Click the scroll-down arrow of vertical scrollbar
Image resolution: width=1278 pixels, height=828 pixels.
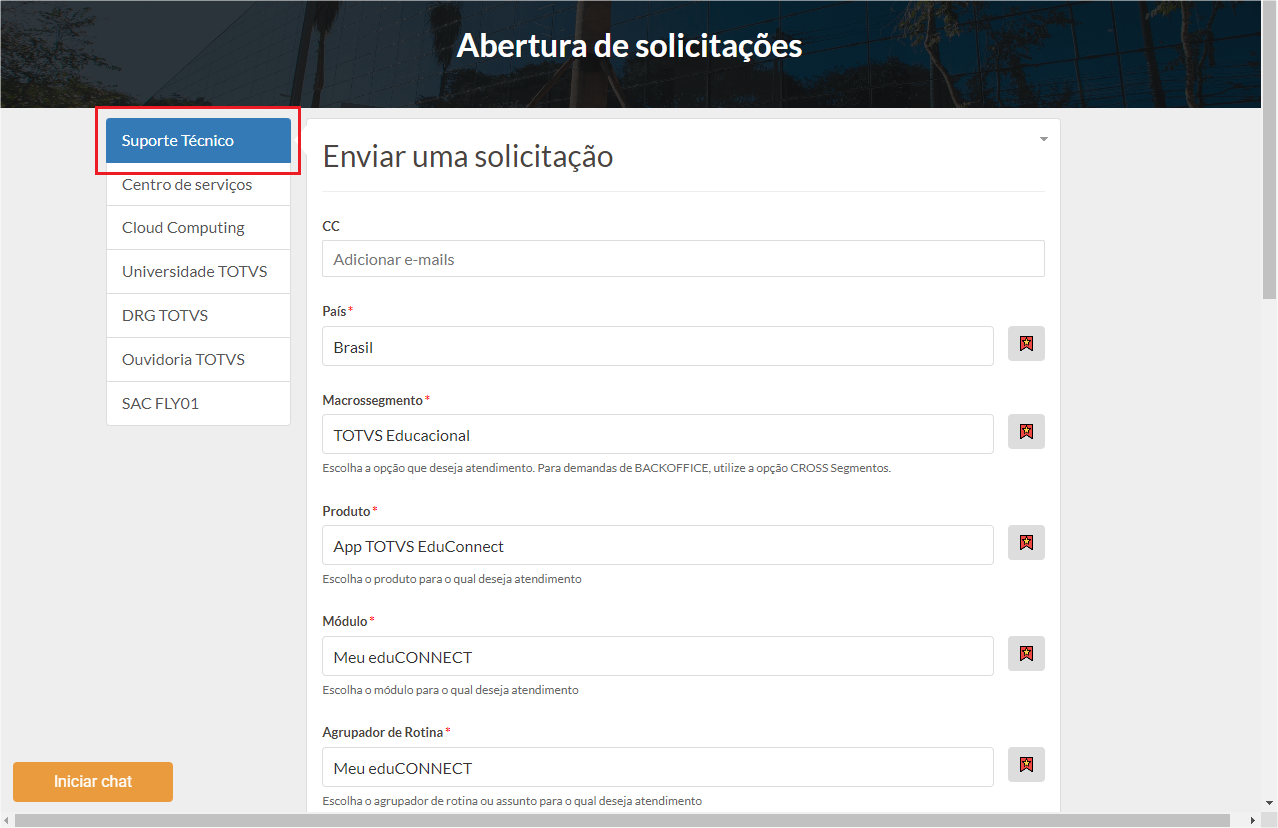tap(1269, 803)
